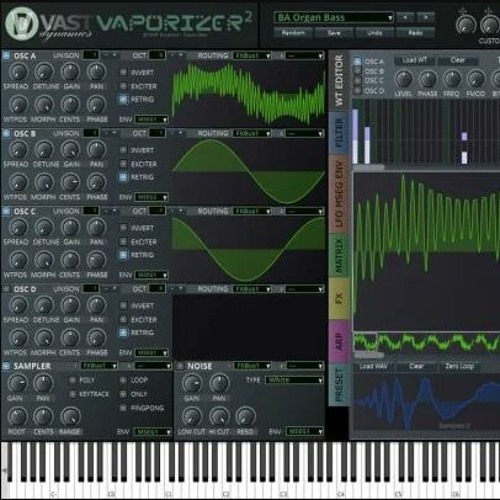Enable INVERT checkbox on OSC A
Viewport: 500px width, 500px height.
click(123, 72)
